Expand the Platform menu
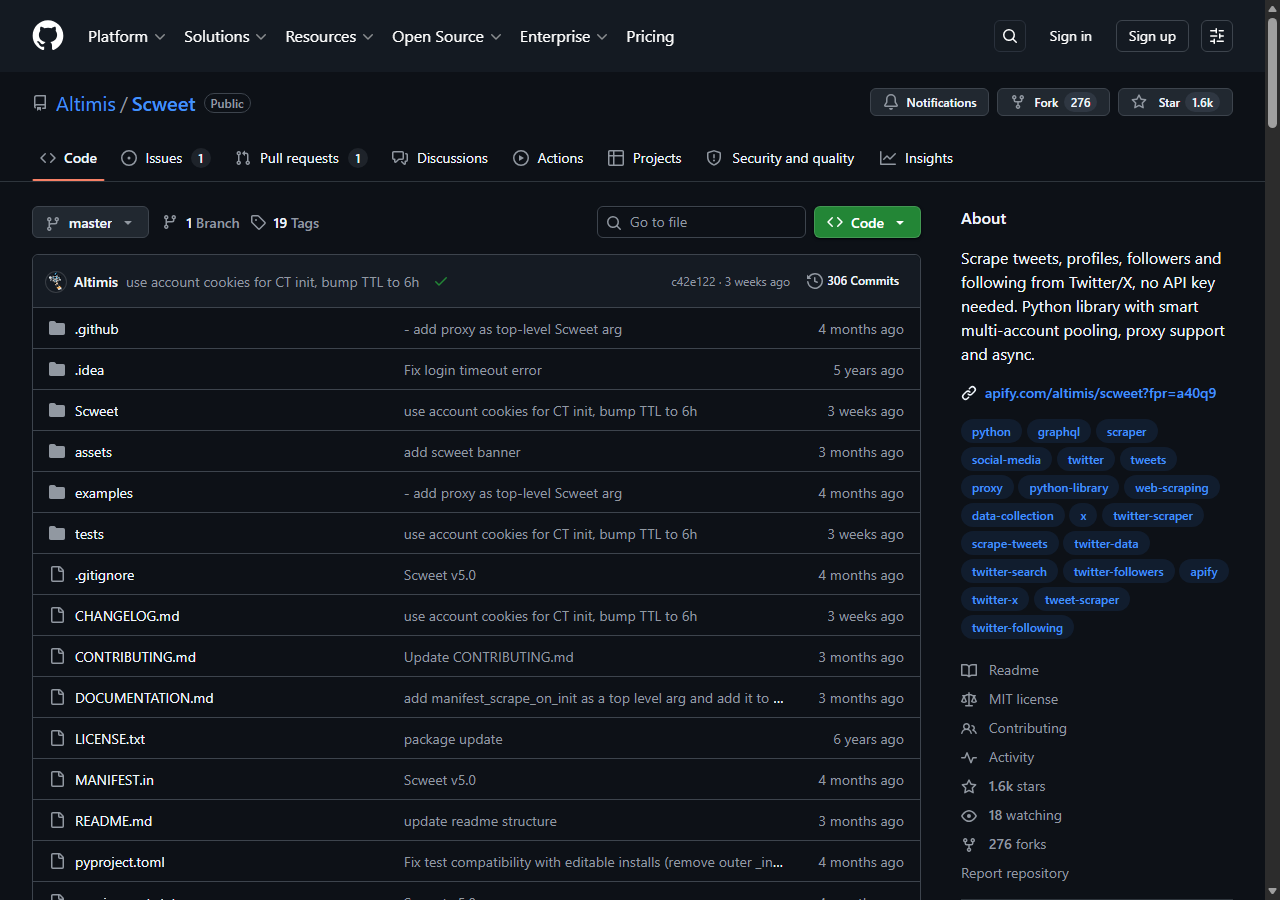 coord(126,36)
